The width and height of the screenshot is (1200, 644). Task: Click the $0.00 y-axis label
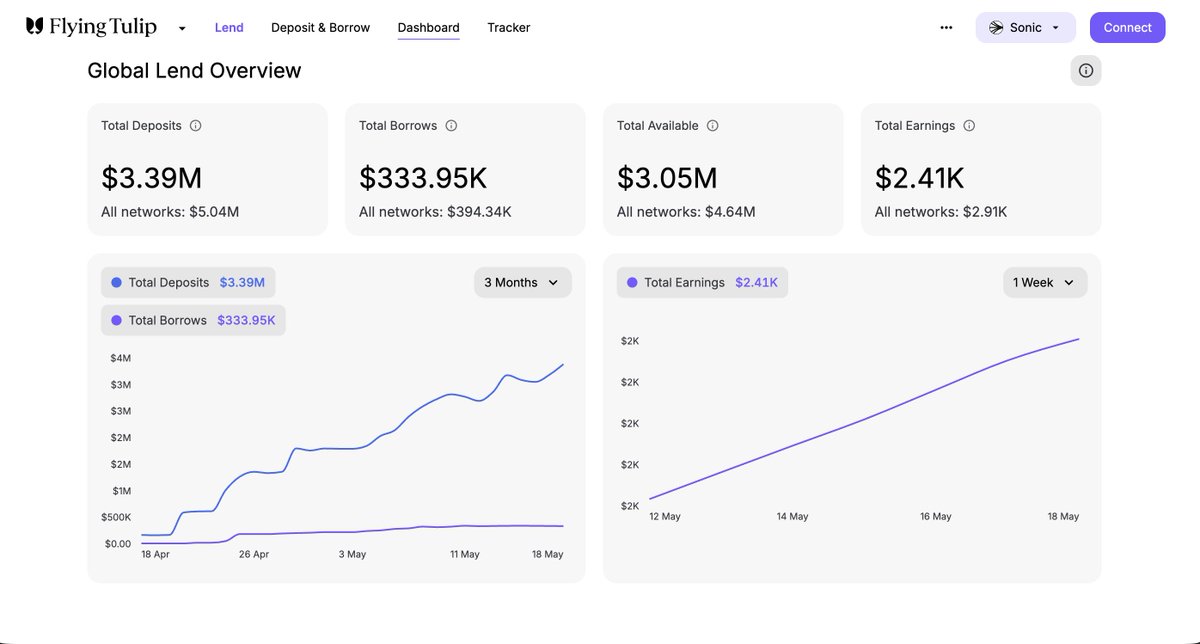click(x=118, y=544)
